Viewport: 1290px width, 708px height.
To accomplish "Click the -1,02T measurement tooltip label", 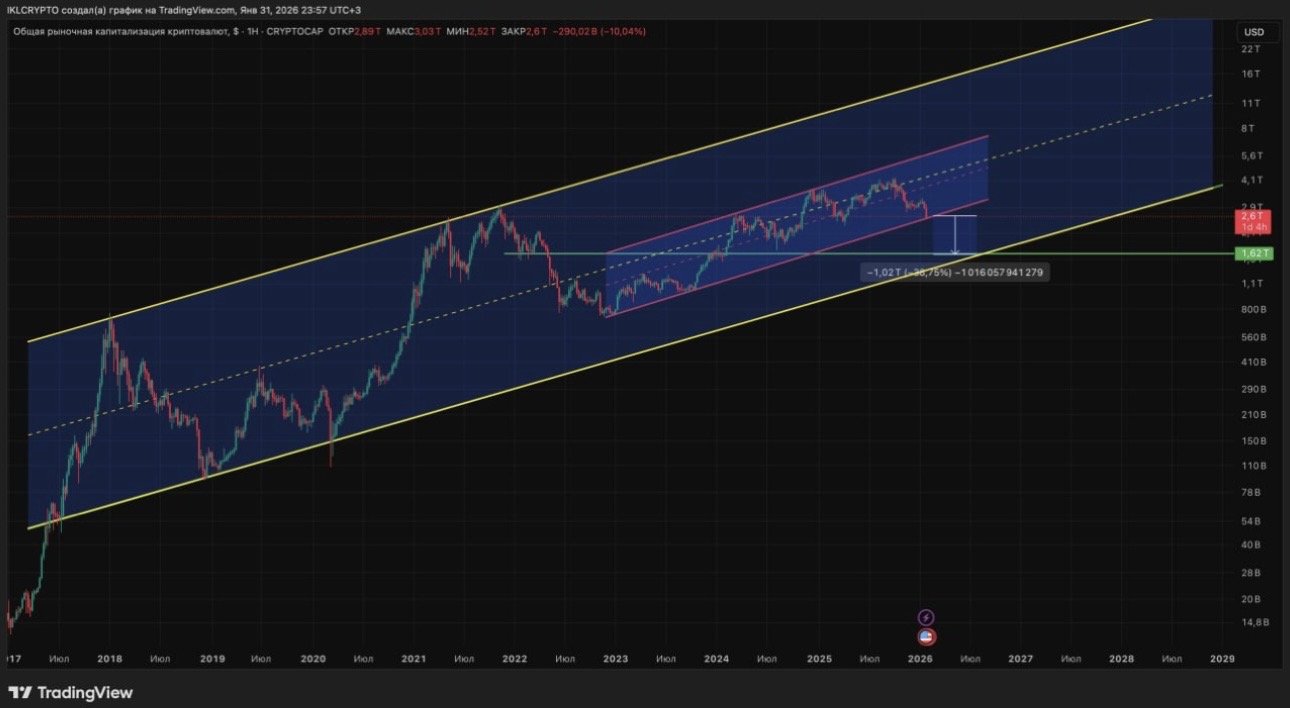I will point(956,272).
